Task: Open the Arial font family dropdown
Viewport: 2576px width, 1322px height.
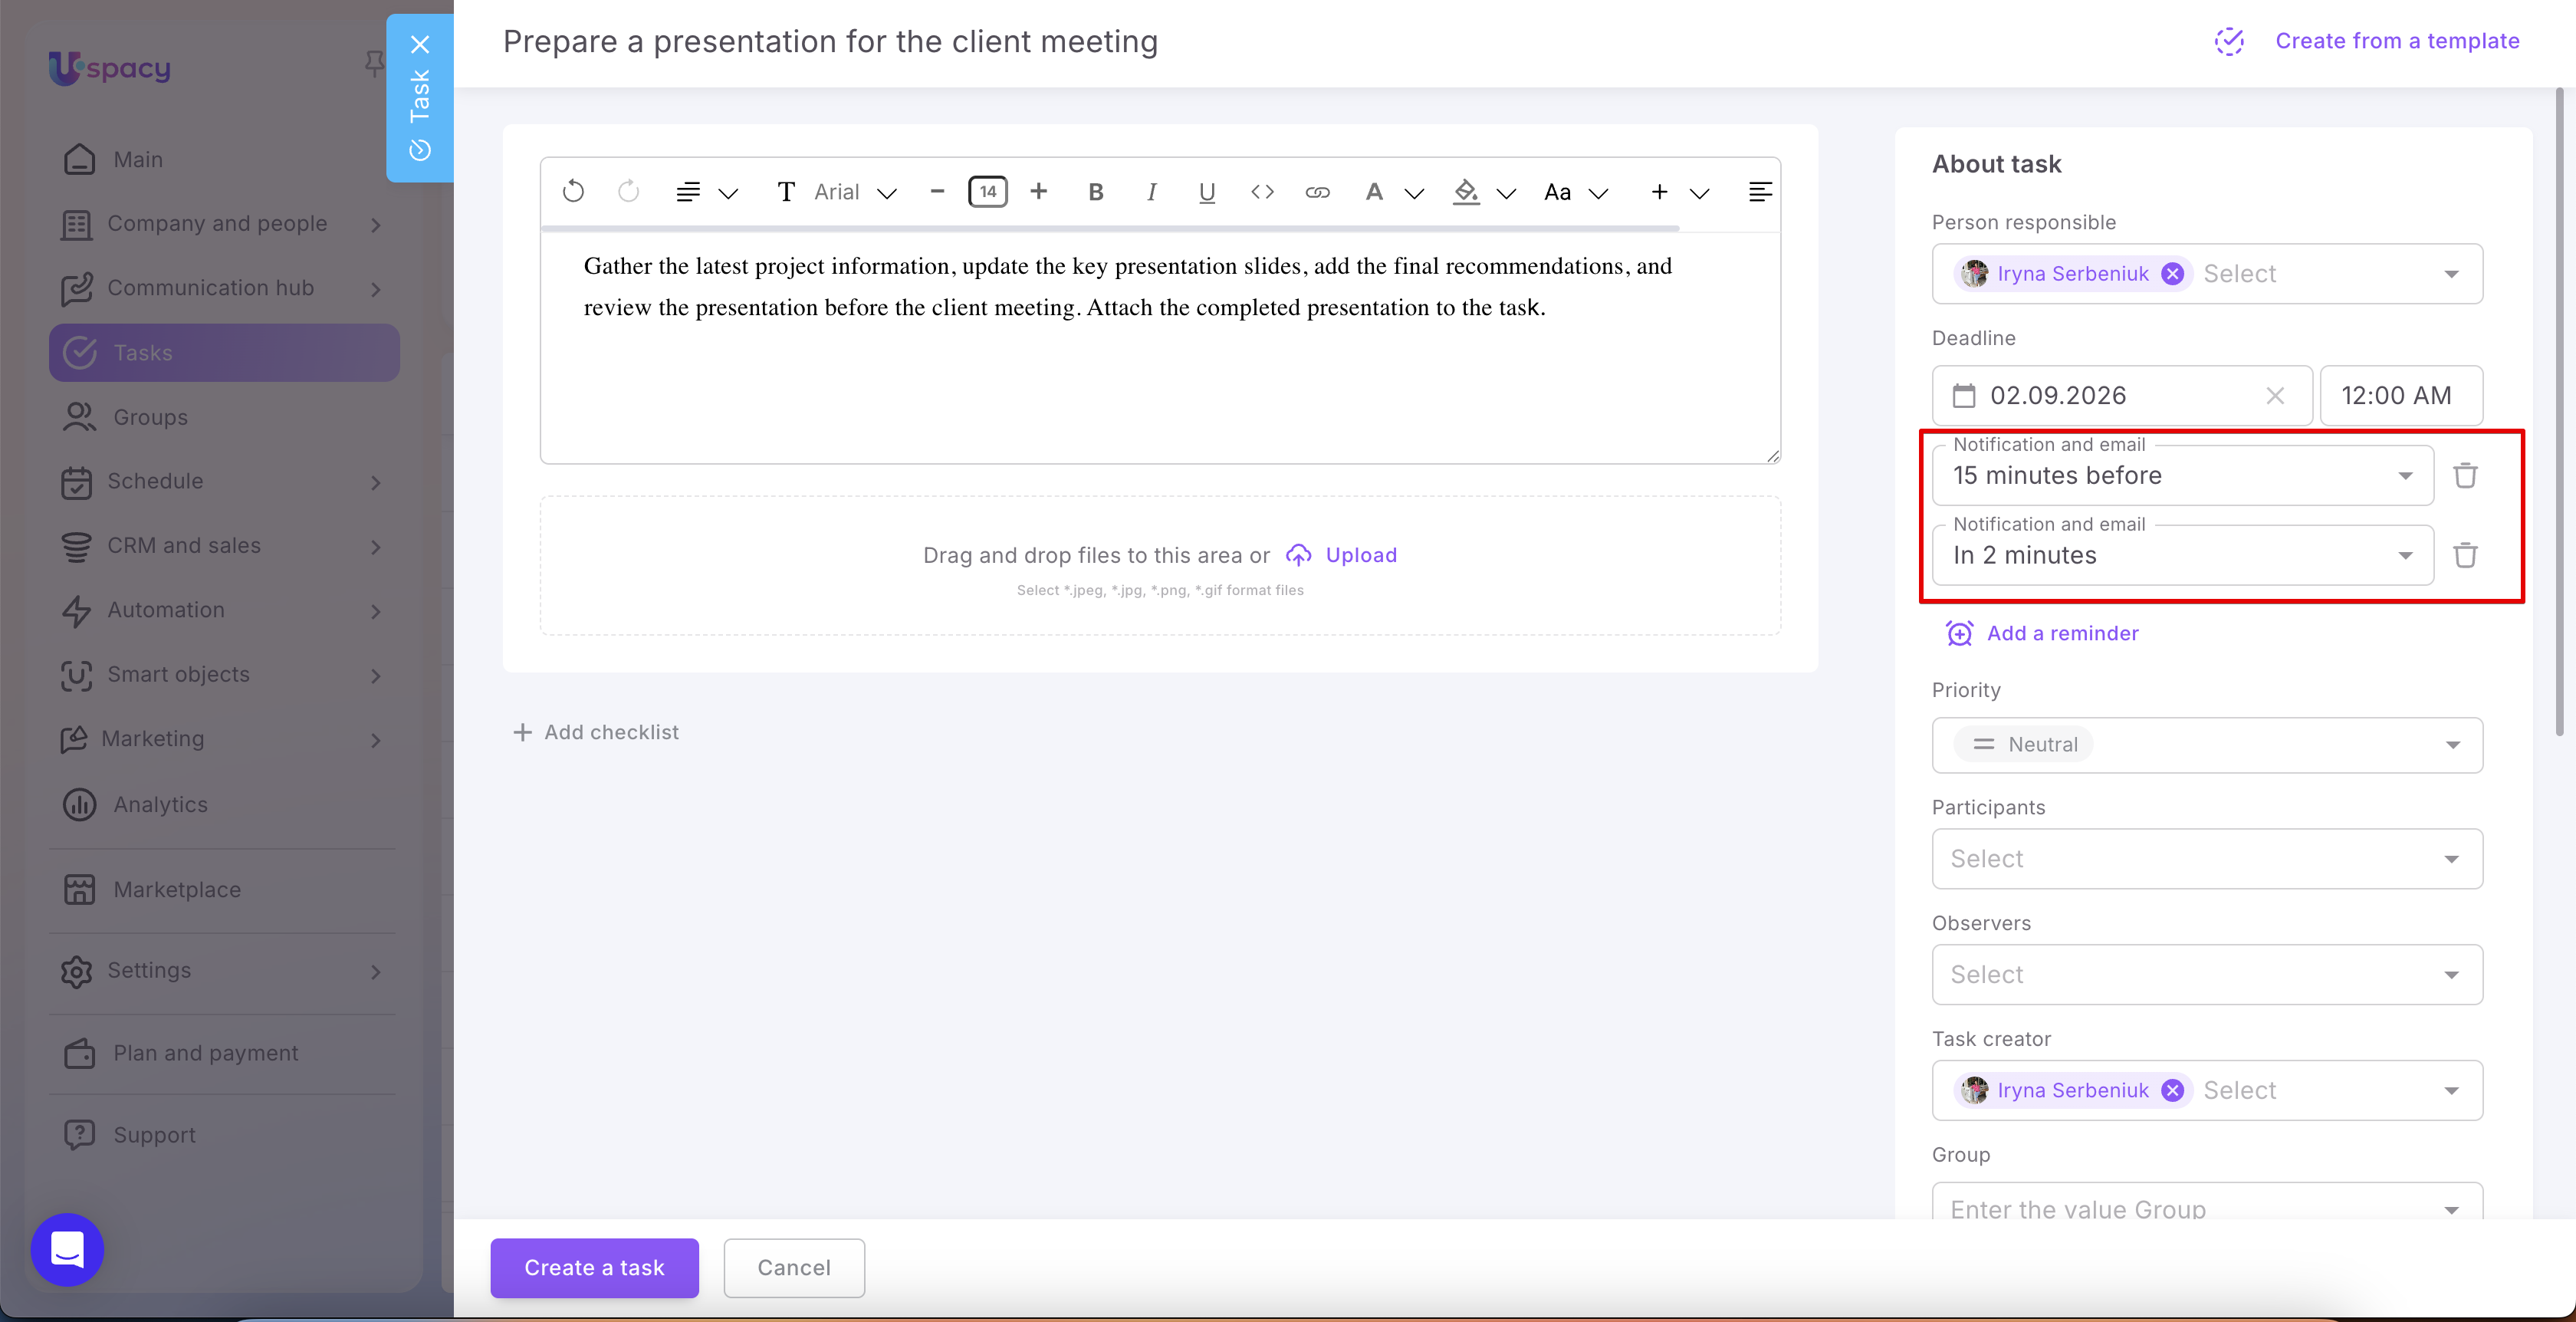Action: coord(854,192)
